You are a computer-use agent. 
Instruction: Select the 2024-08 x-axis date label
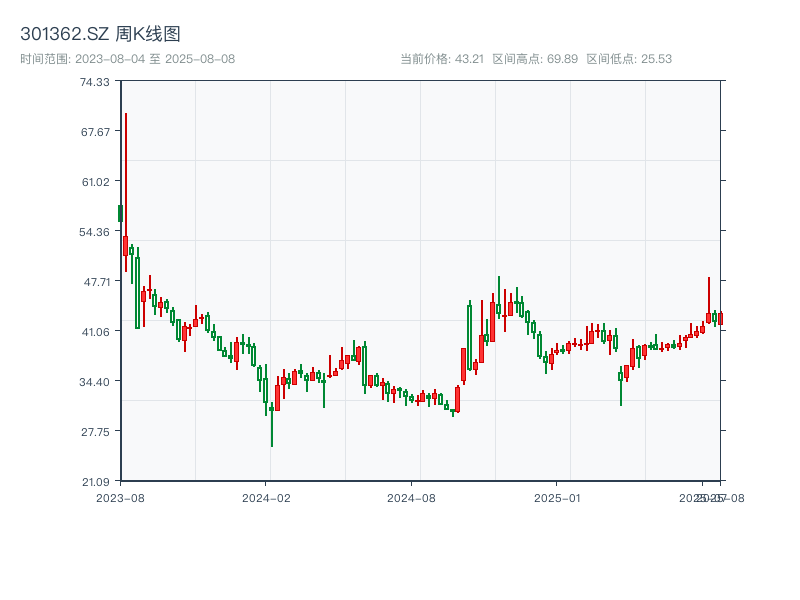pyautogui.click(x=412, y=497)
